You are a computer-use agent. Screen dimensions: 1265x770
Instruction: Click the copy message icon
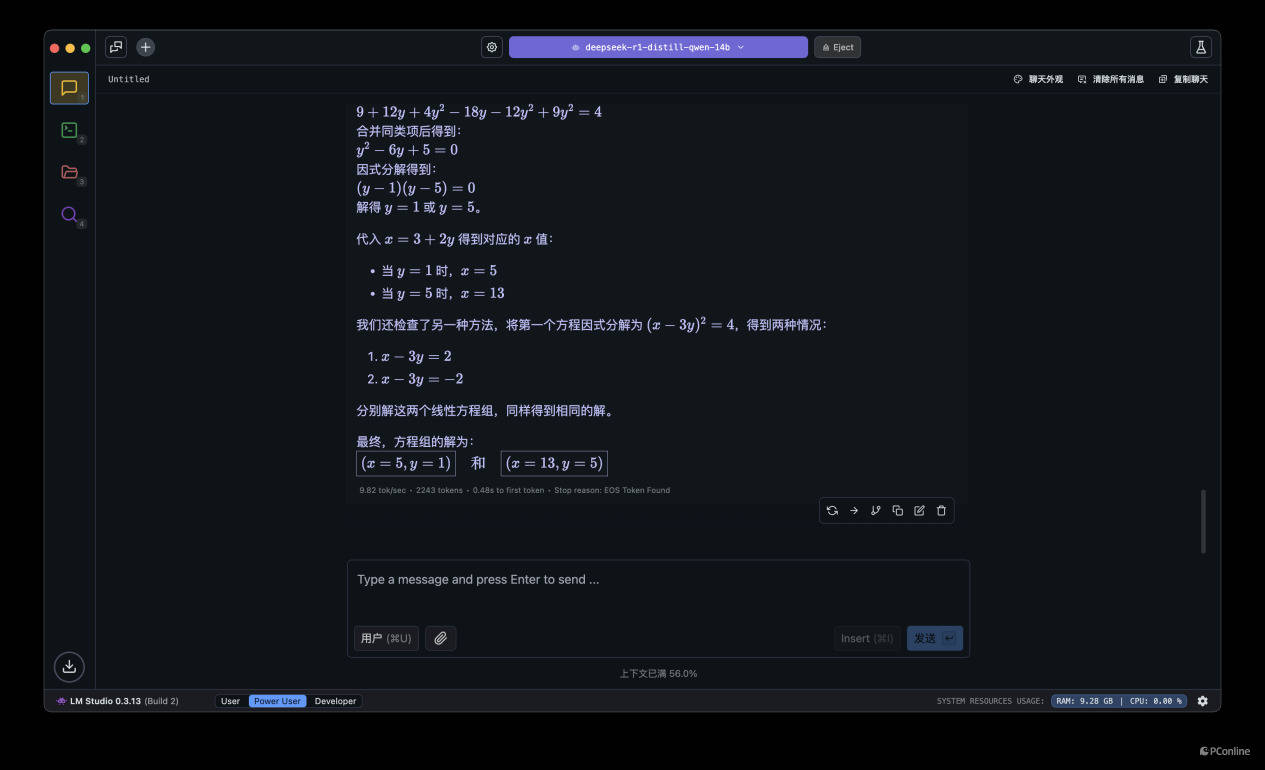(897, 511)
